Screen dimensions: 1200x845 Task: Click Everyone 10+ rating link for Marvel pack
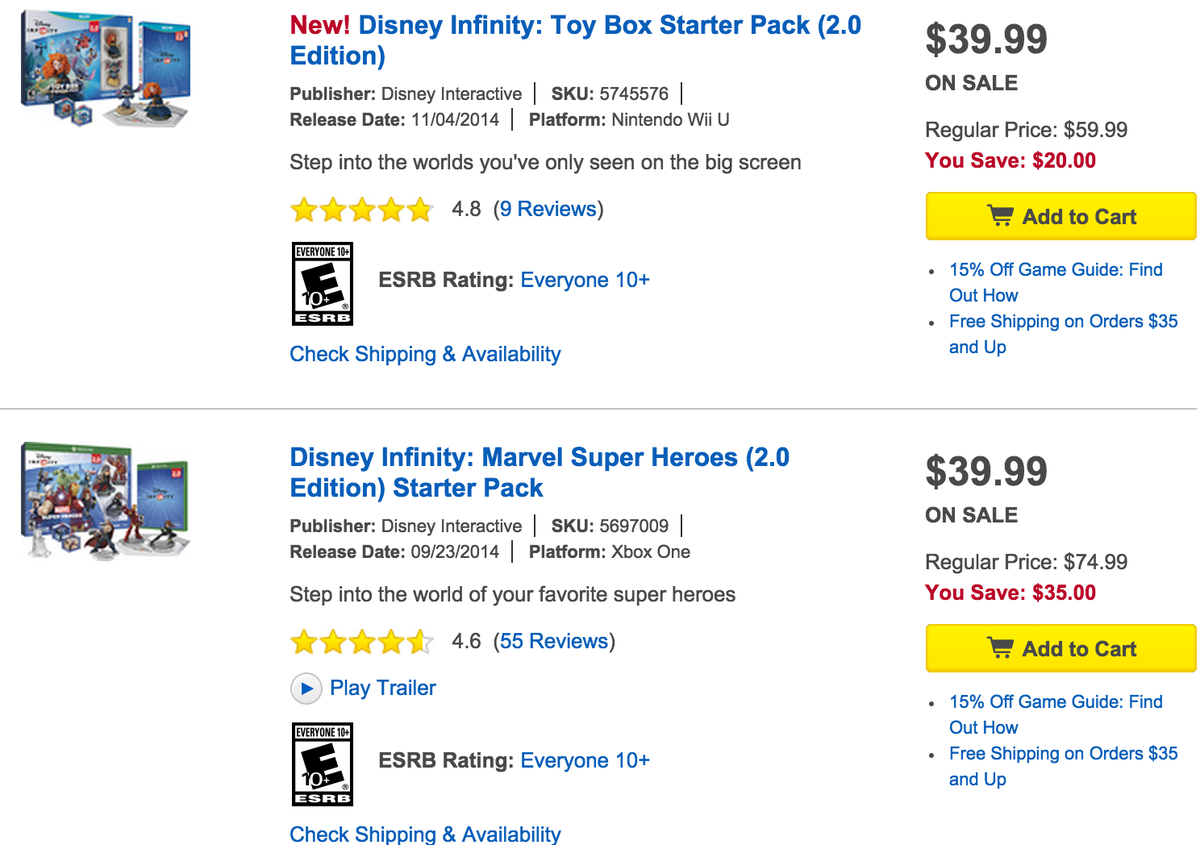585,761
